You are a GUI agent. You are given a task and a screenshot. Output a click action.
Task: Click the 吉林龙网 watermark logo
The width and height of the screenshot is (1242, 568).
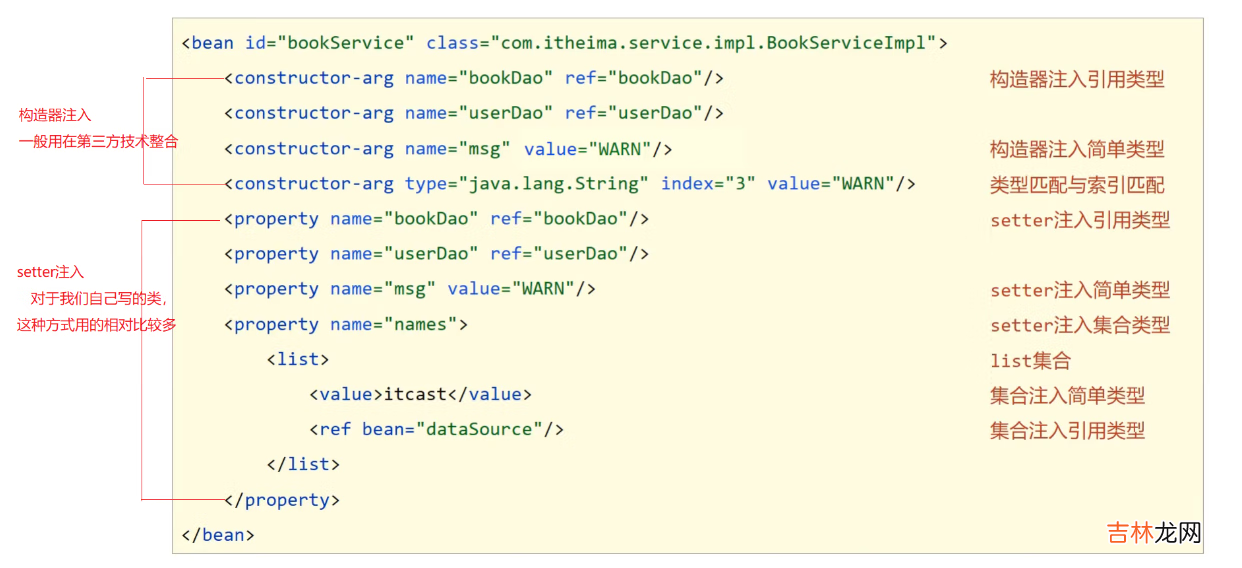pyautogui.click(x=1153, y=532)
